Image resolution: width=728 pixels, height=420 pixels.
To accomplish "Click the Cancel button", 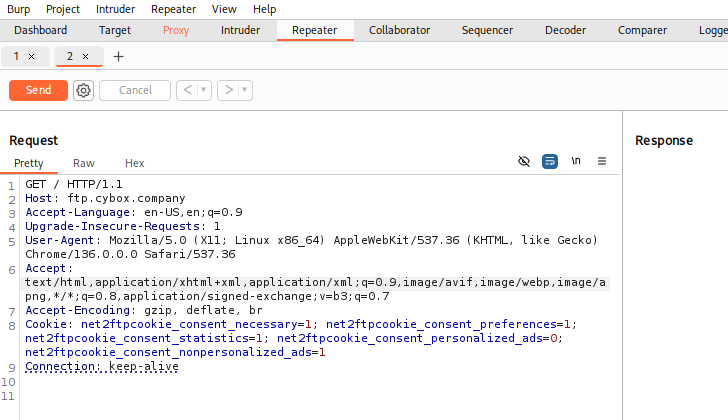I will (135, 90).
